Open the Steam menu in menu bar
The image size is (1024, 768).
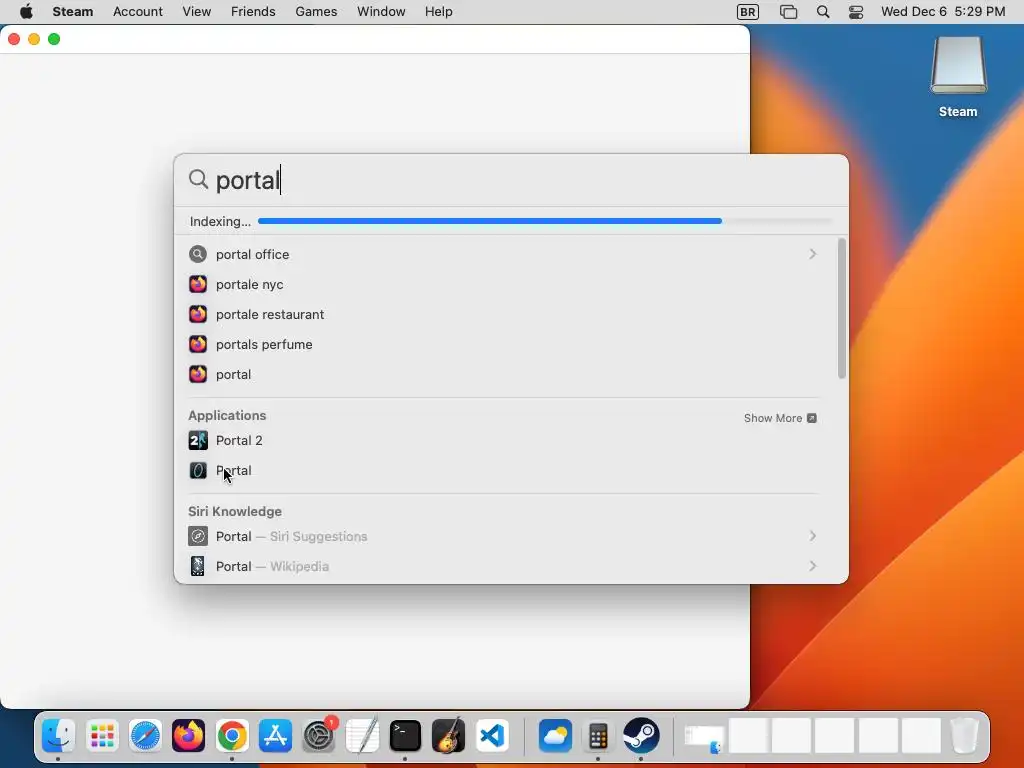coord(72,12)
